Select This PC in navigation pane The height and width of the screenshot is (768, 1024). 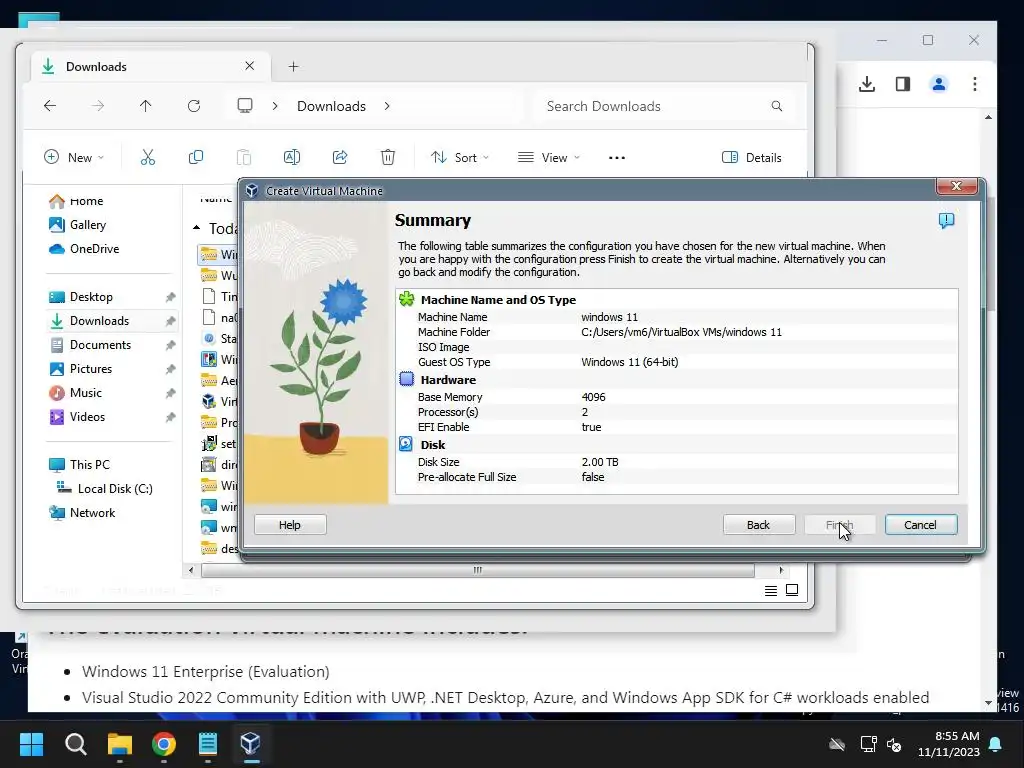[90, 465]
